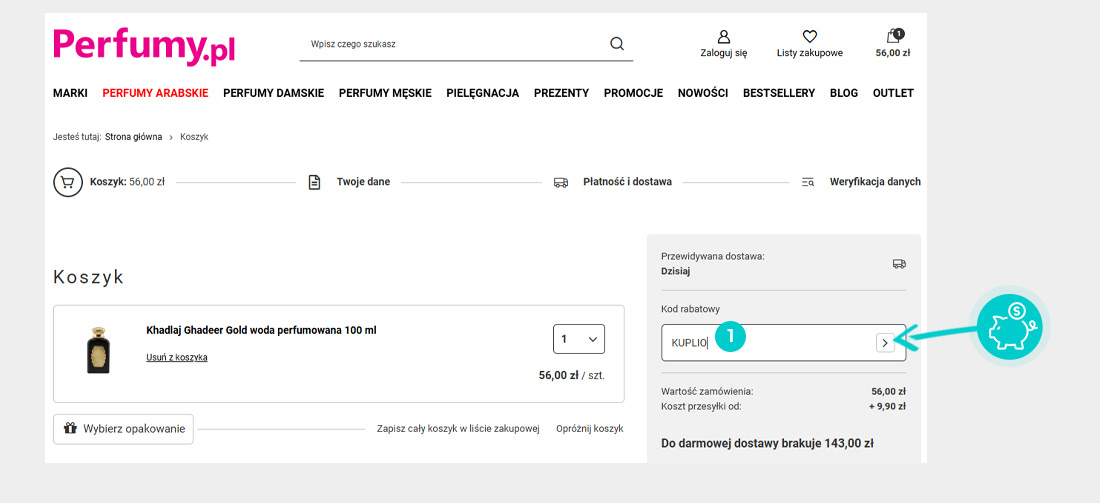This screenshot has width=1100, height=503.
Task: Open NOWOŚCI menu
Action: click(703, 93)
